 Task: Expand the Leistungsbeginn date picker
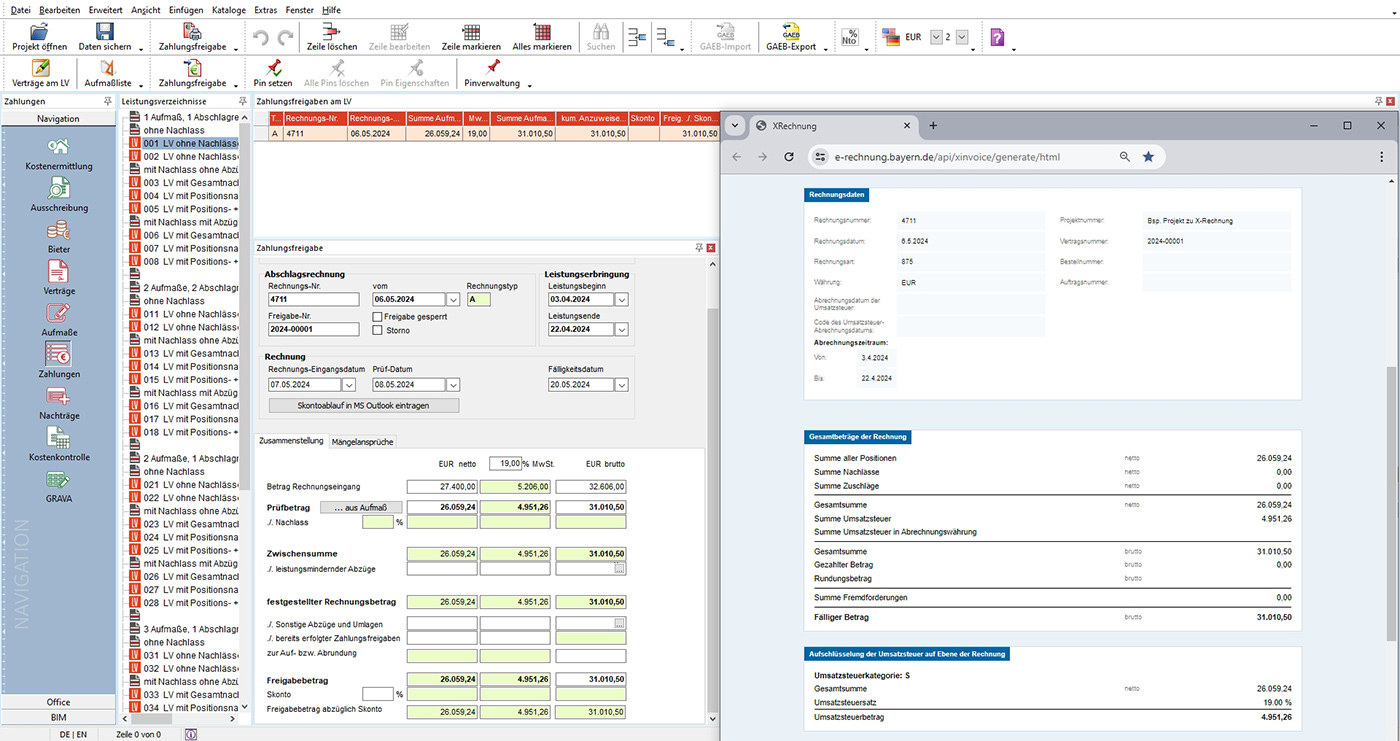621,299
